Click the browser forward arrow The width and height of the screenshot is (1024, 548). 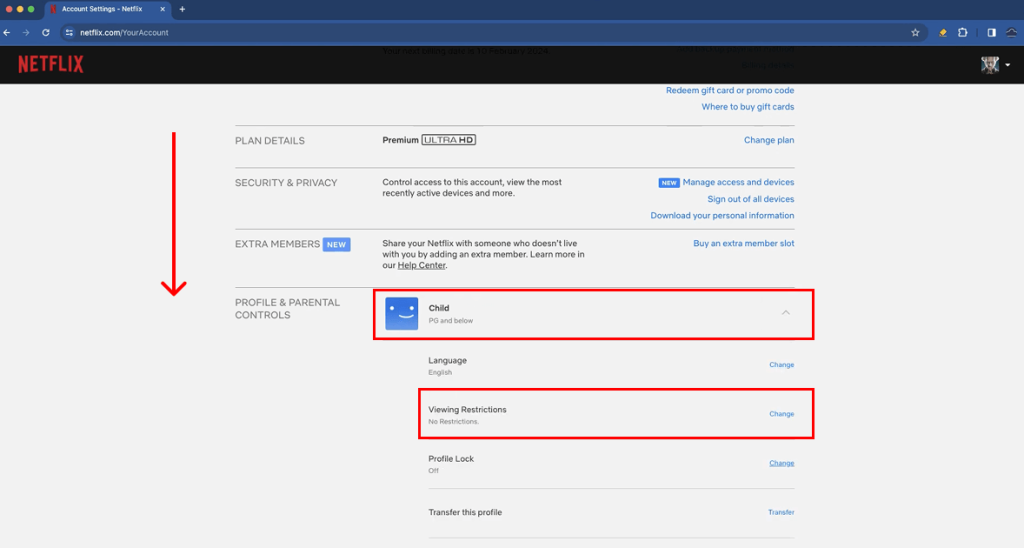coord(26,33)
